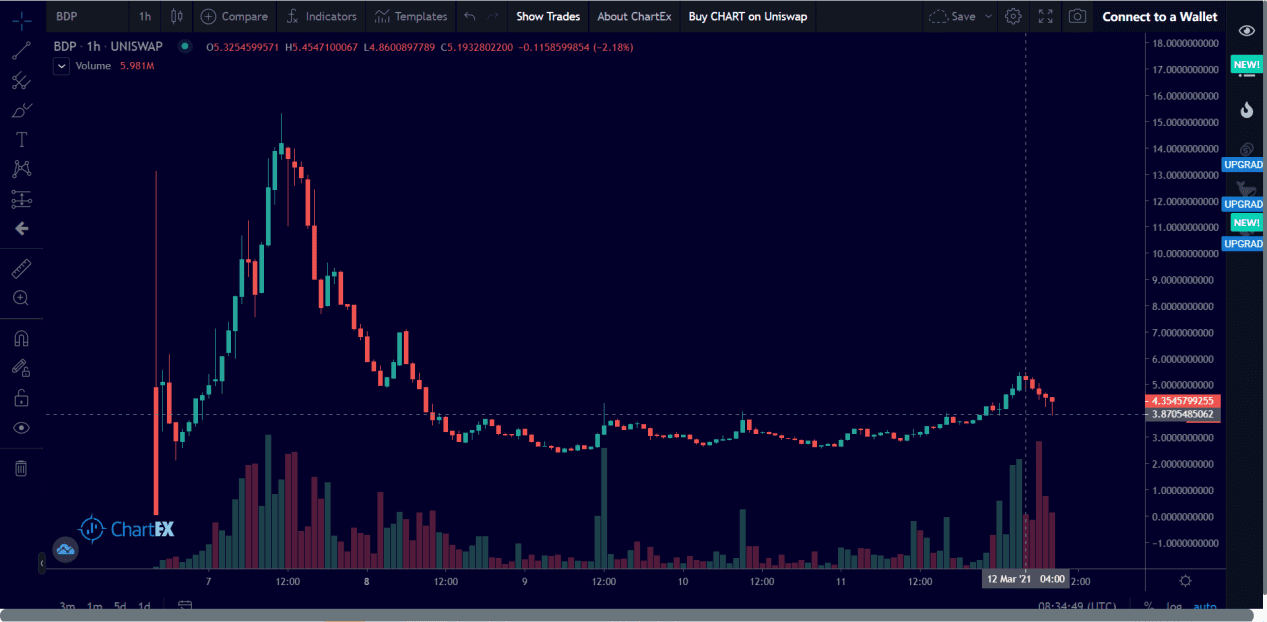The width and height of the screenshot is (1267, 622).
Task: Click the Show Trades button
Action: tap(548, 16)
